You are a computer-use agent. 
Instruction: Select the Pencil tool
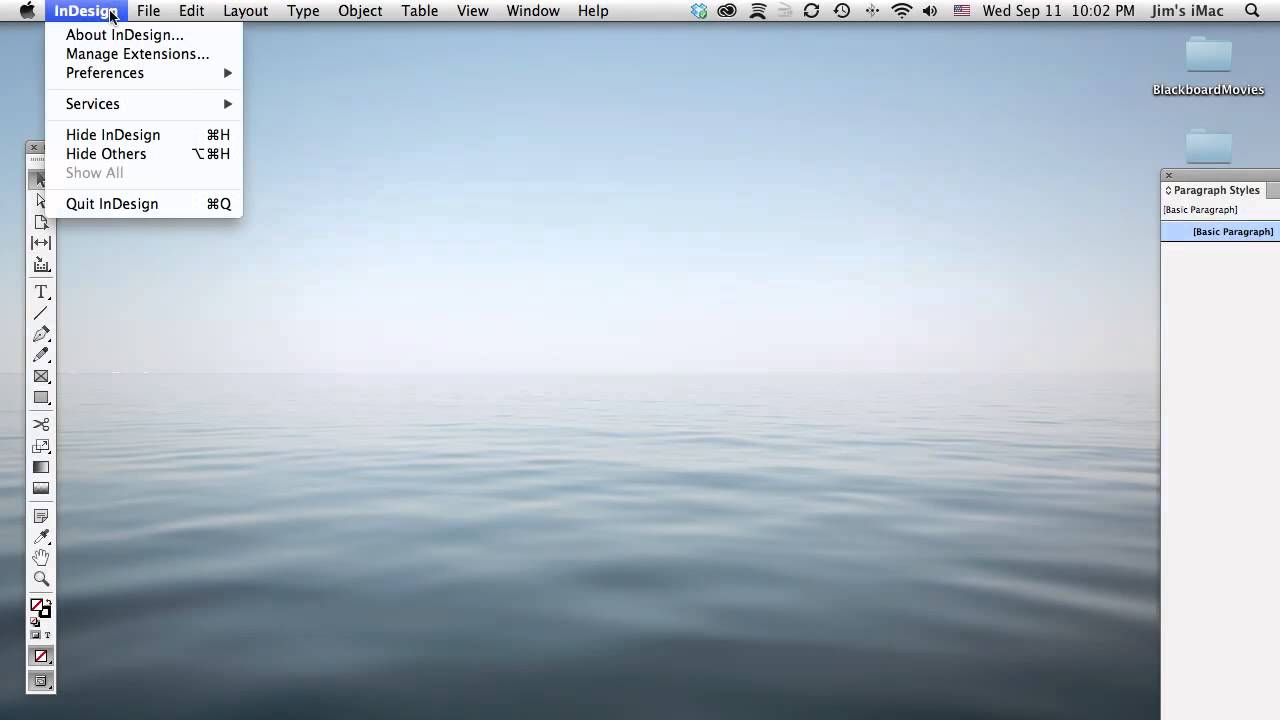(x=41, y=355)
